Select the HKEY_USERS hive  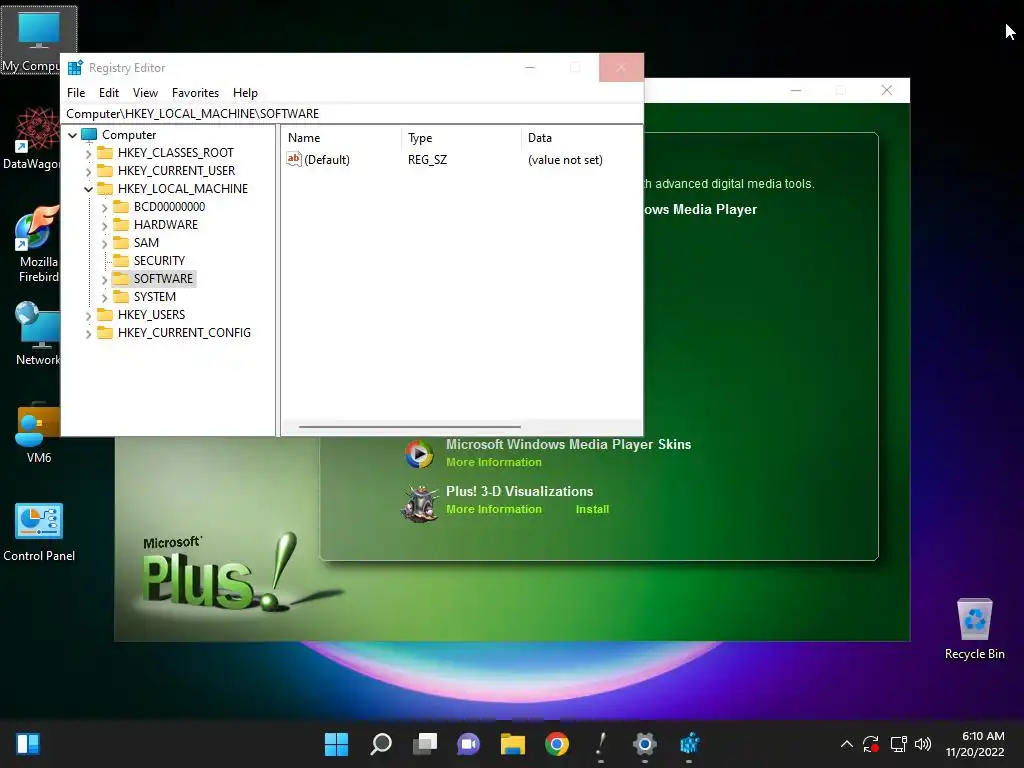(x=151, y=315)
